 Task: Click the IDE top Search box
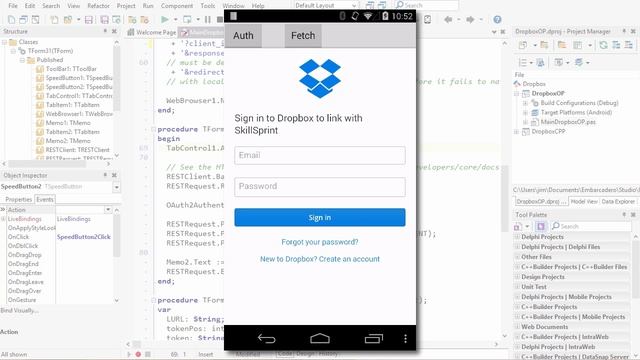click(x=426, y=5)
